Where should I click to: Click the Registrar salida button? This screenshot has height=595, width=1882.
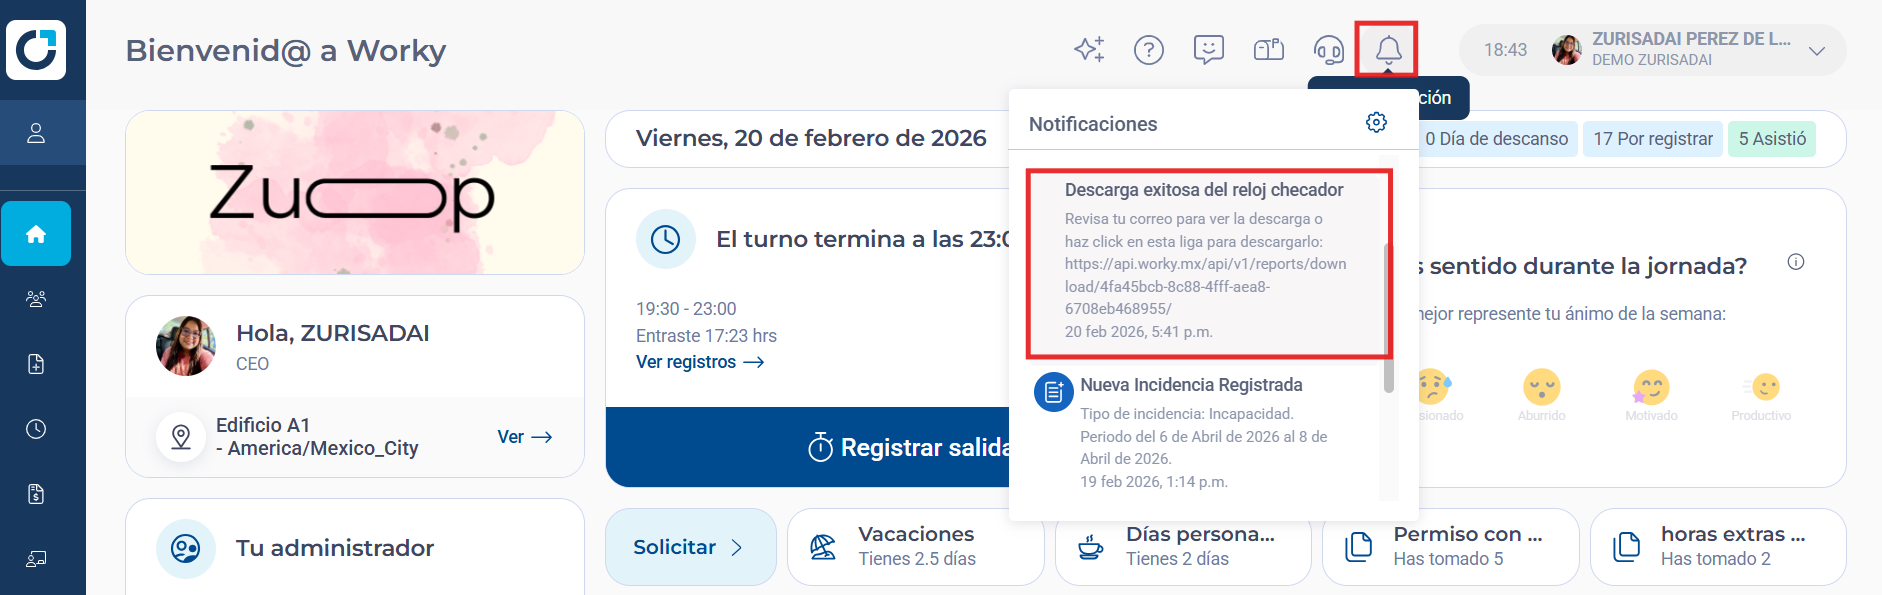pos(809,447)
